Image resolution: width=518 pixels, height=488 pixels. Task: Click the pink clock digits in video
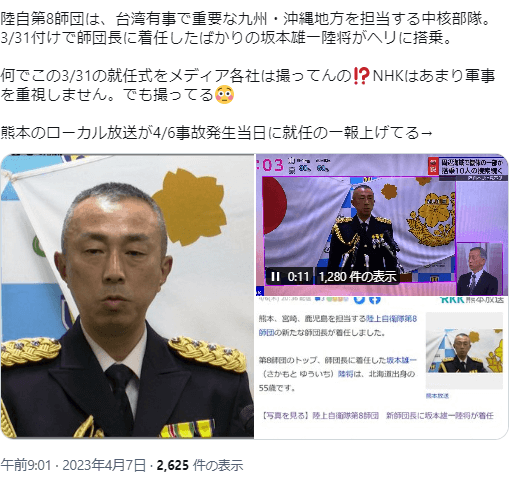(270, 165)
